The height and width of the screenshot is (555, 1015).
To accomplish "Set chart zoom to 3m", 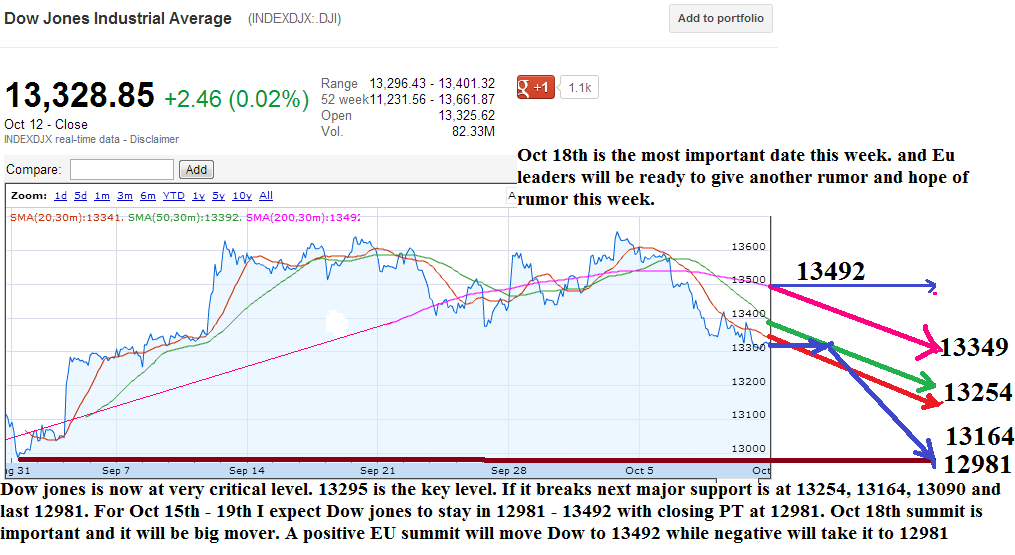I will pos(125,196).
